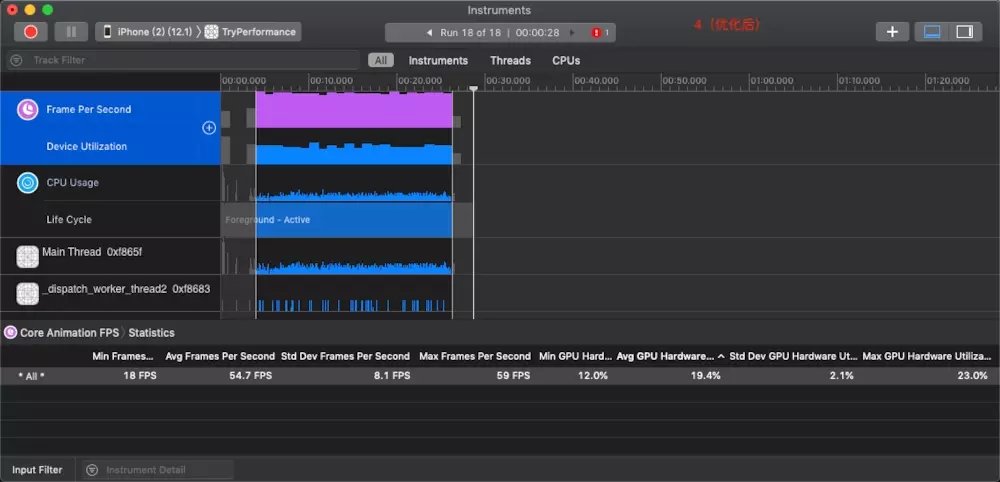Select the CPU Usage instrument icon

click(x=27, y=183)
